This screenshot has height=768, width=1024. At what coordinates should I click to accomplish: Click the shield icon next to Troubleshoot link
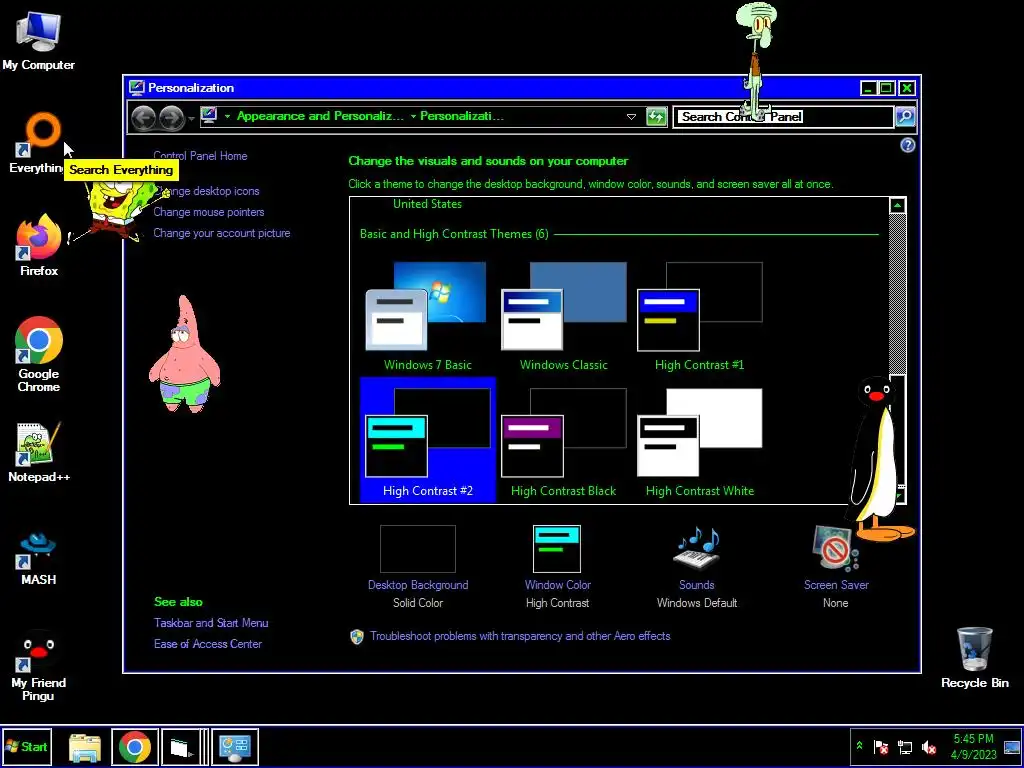357,637
